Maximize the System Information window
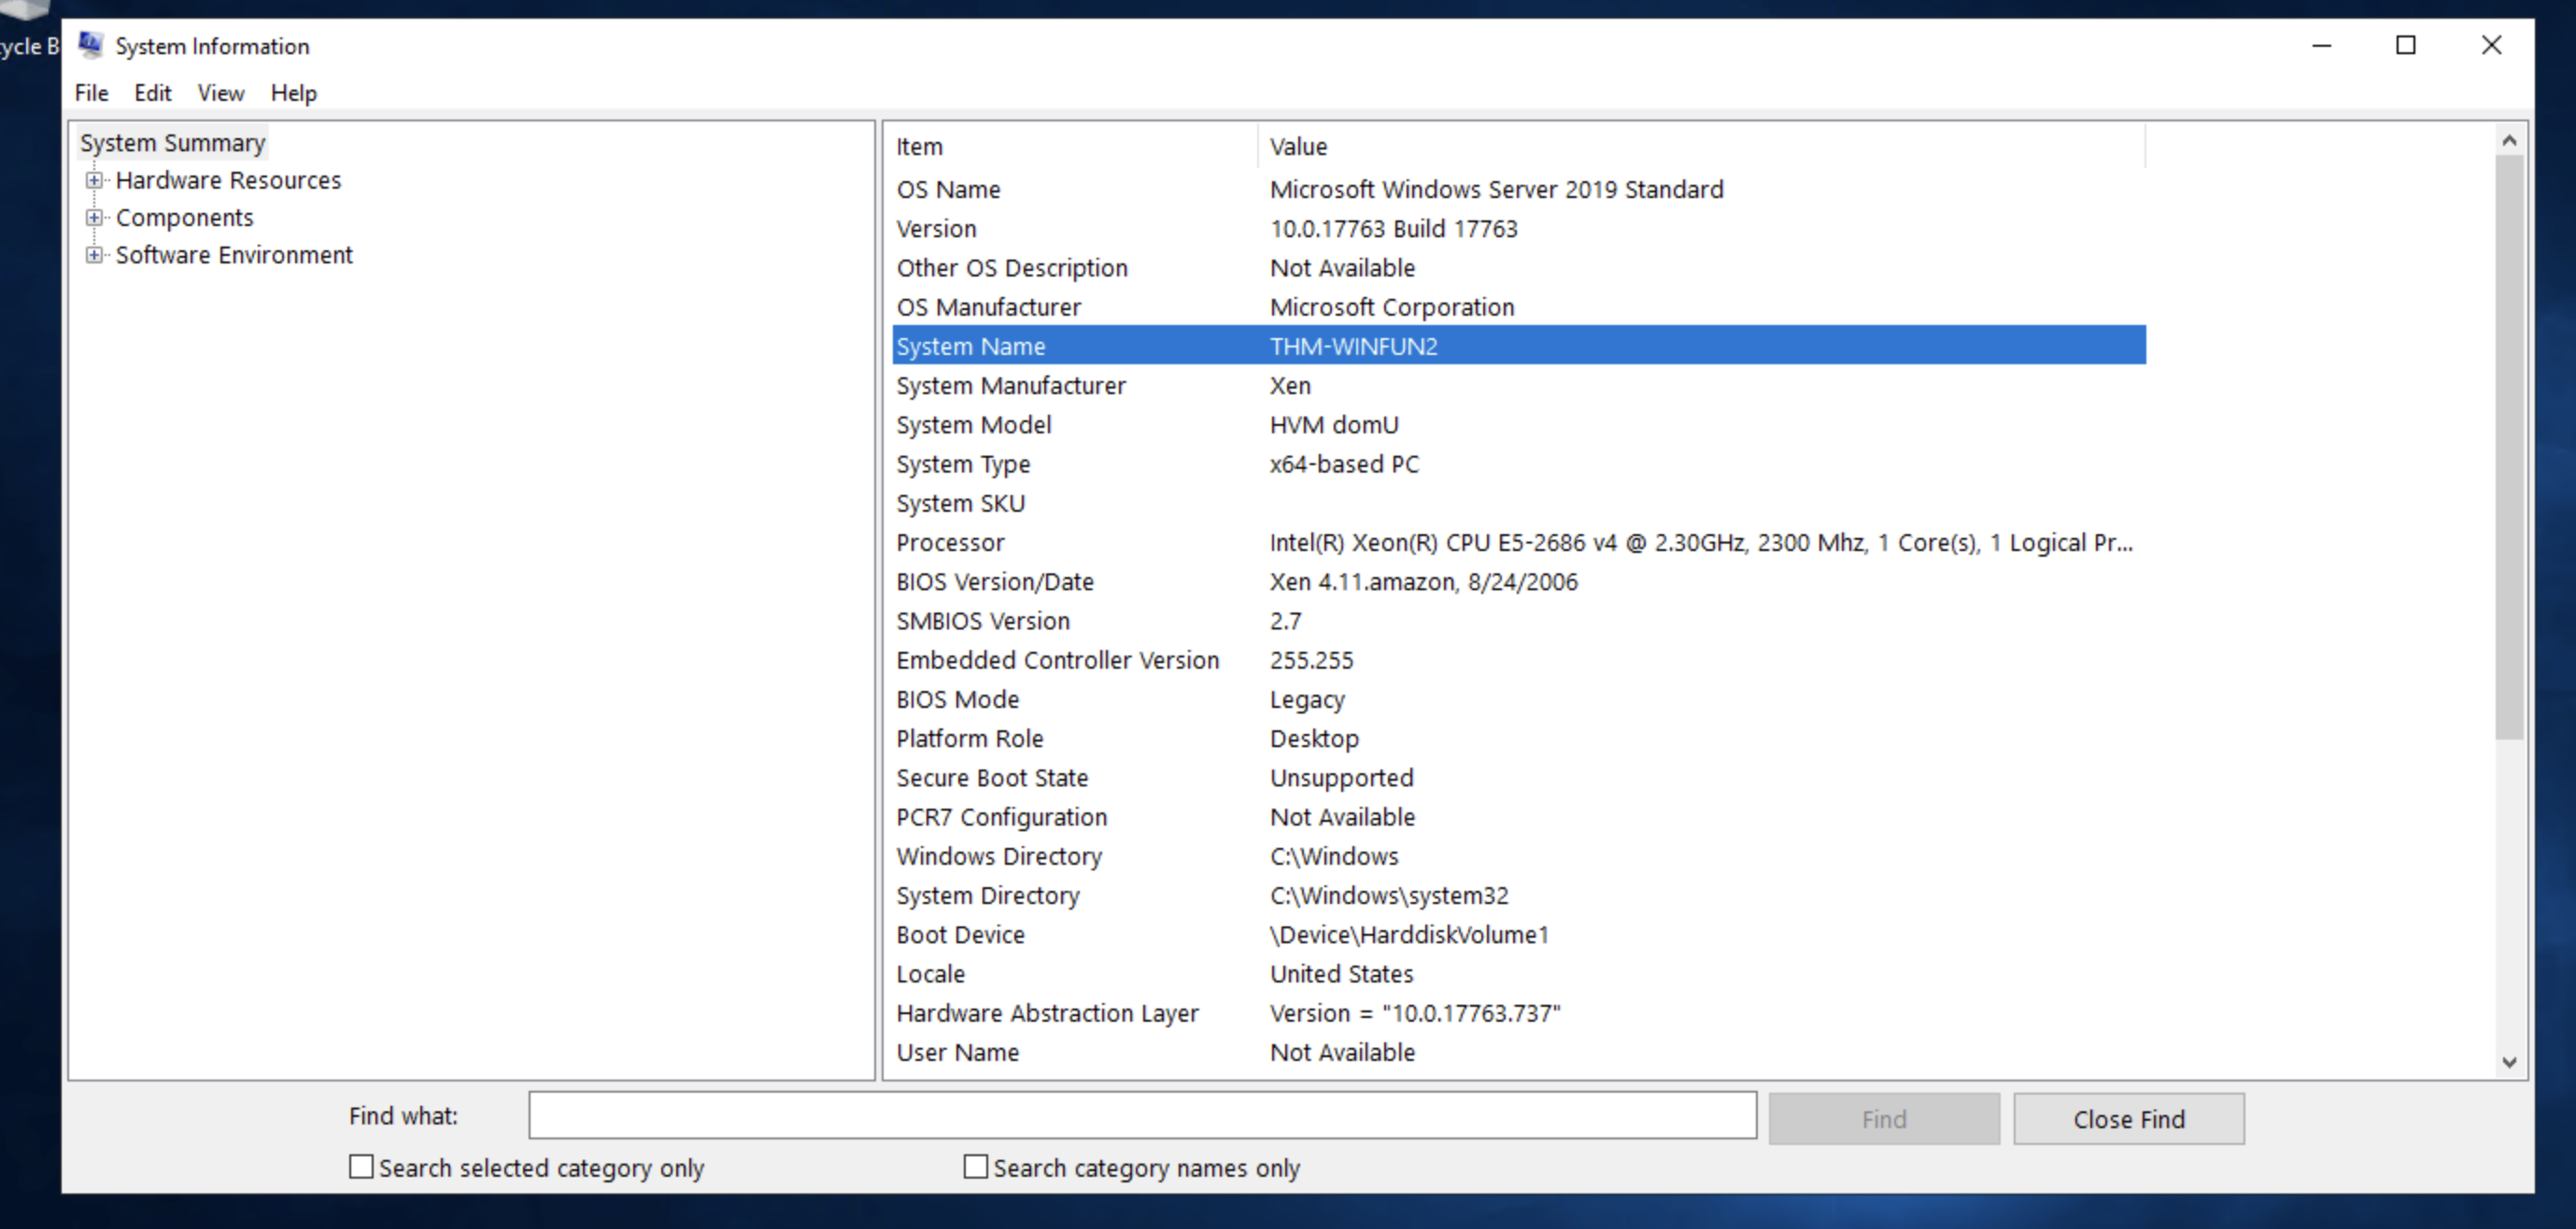 2406,45
